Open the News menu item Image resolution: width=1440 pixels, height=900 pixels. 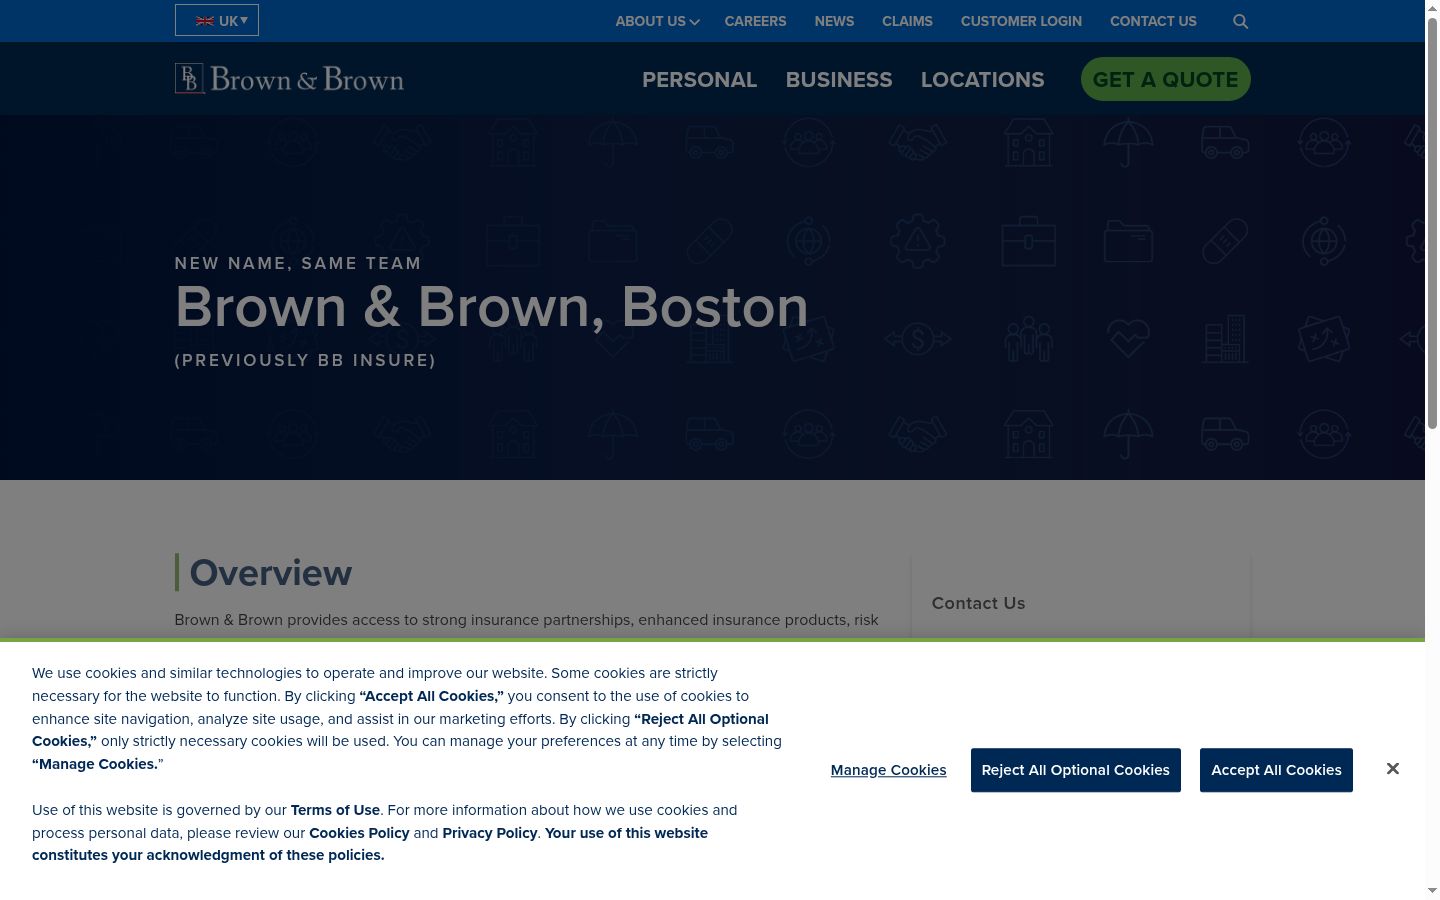[x=834, y=21]
